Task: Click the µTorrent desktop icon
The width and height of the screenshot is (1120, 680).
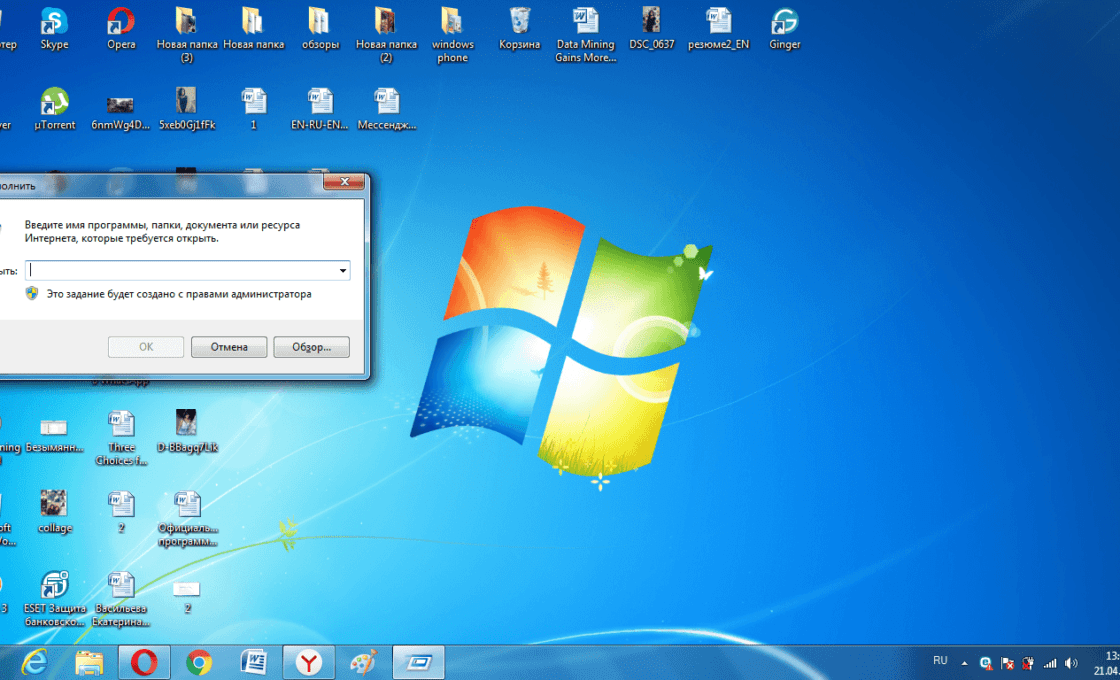Action: click(x=54, y=103)
